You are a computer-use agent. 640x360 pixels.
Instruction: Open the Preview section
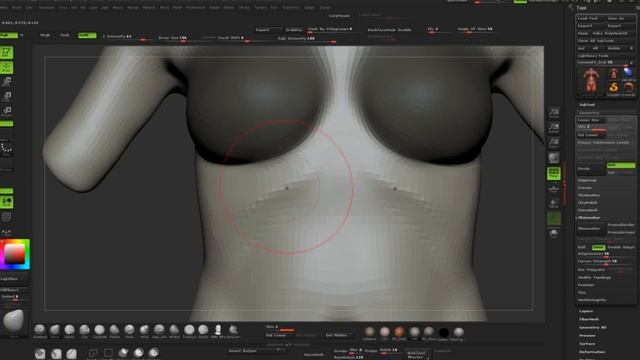[588, 336]
